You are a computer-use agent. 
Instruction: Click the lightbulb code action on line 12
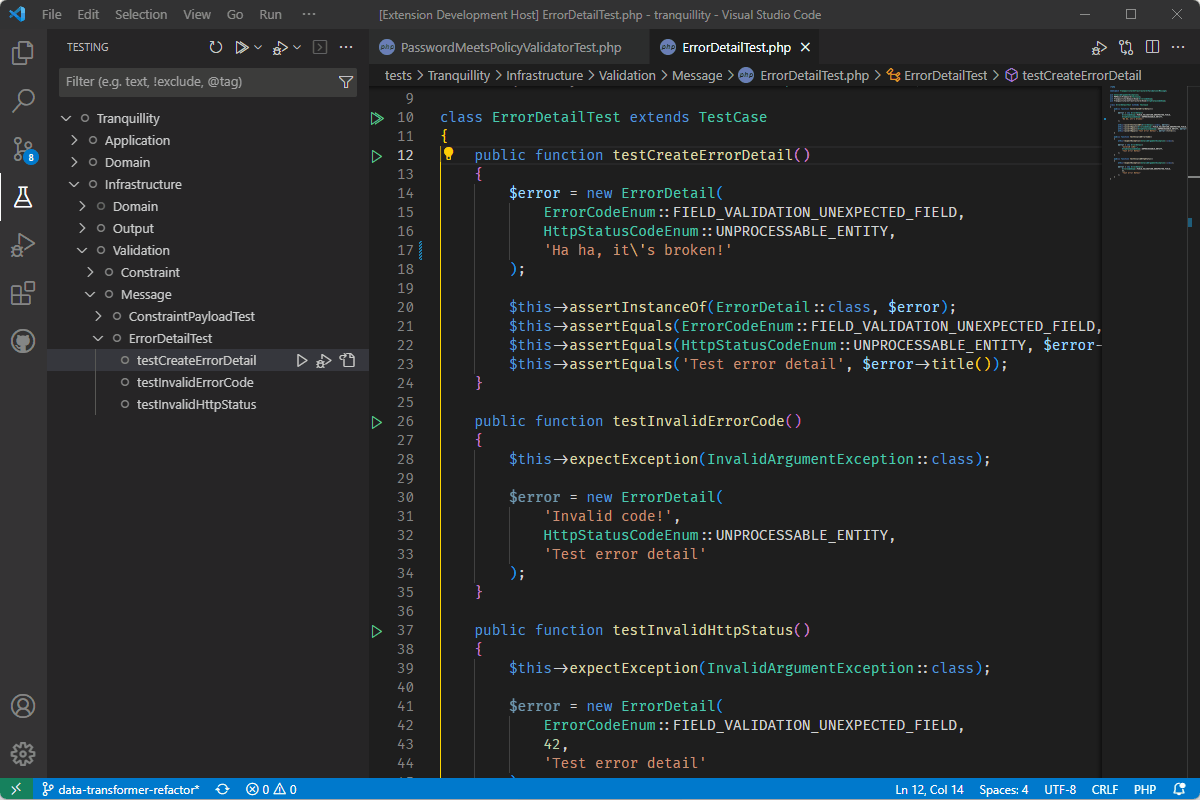[449, 155]
